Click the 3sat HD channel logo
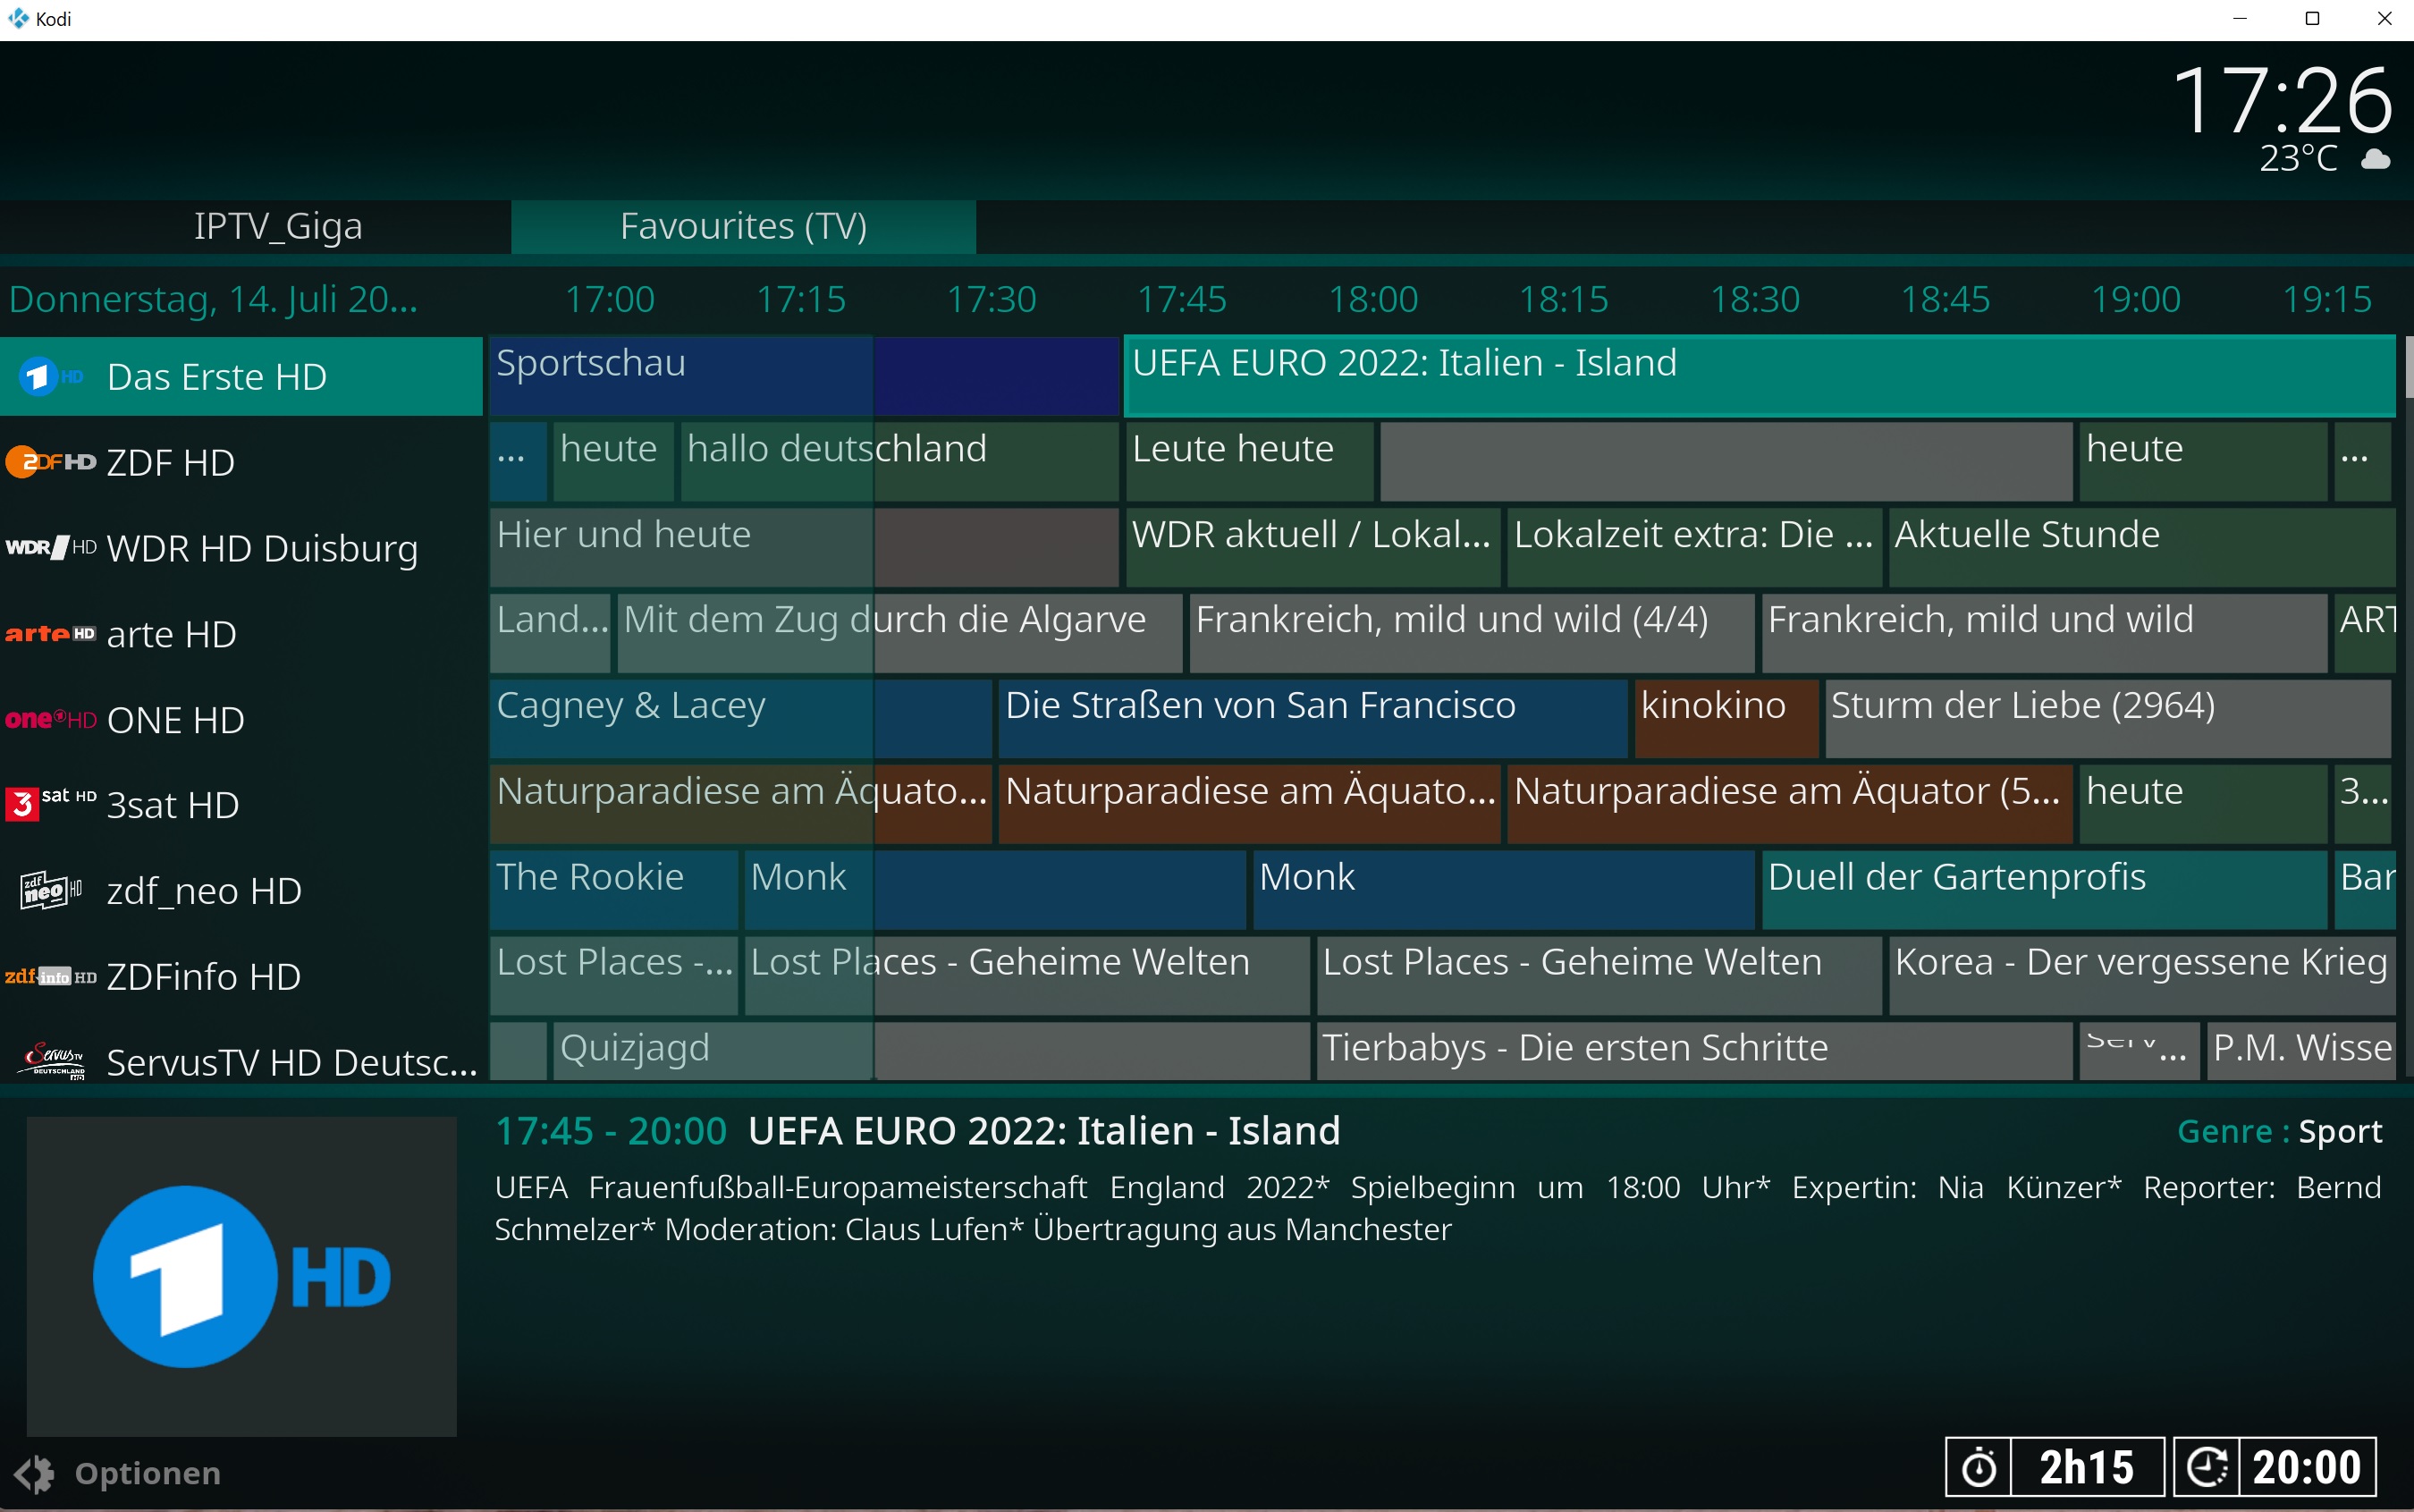The image size is (2414, 1512). coord(51,803)
